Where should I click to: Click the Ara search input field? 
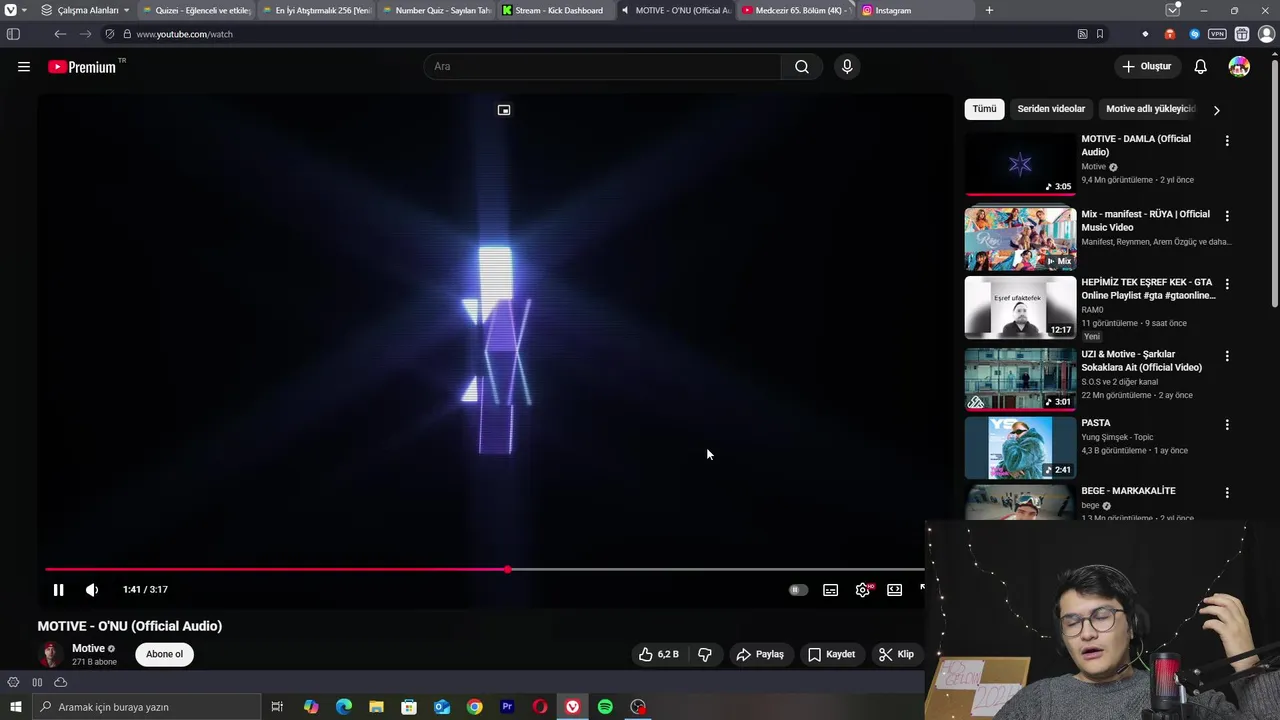click(602, 67)
